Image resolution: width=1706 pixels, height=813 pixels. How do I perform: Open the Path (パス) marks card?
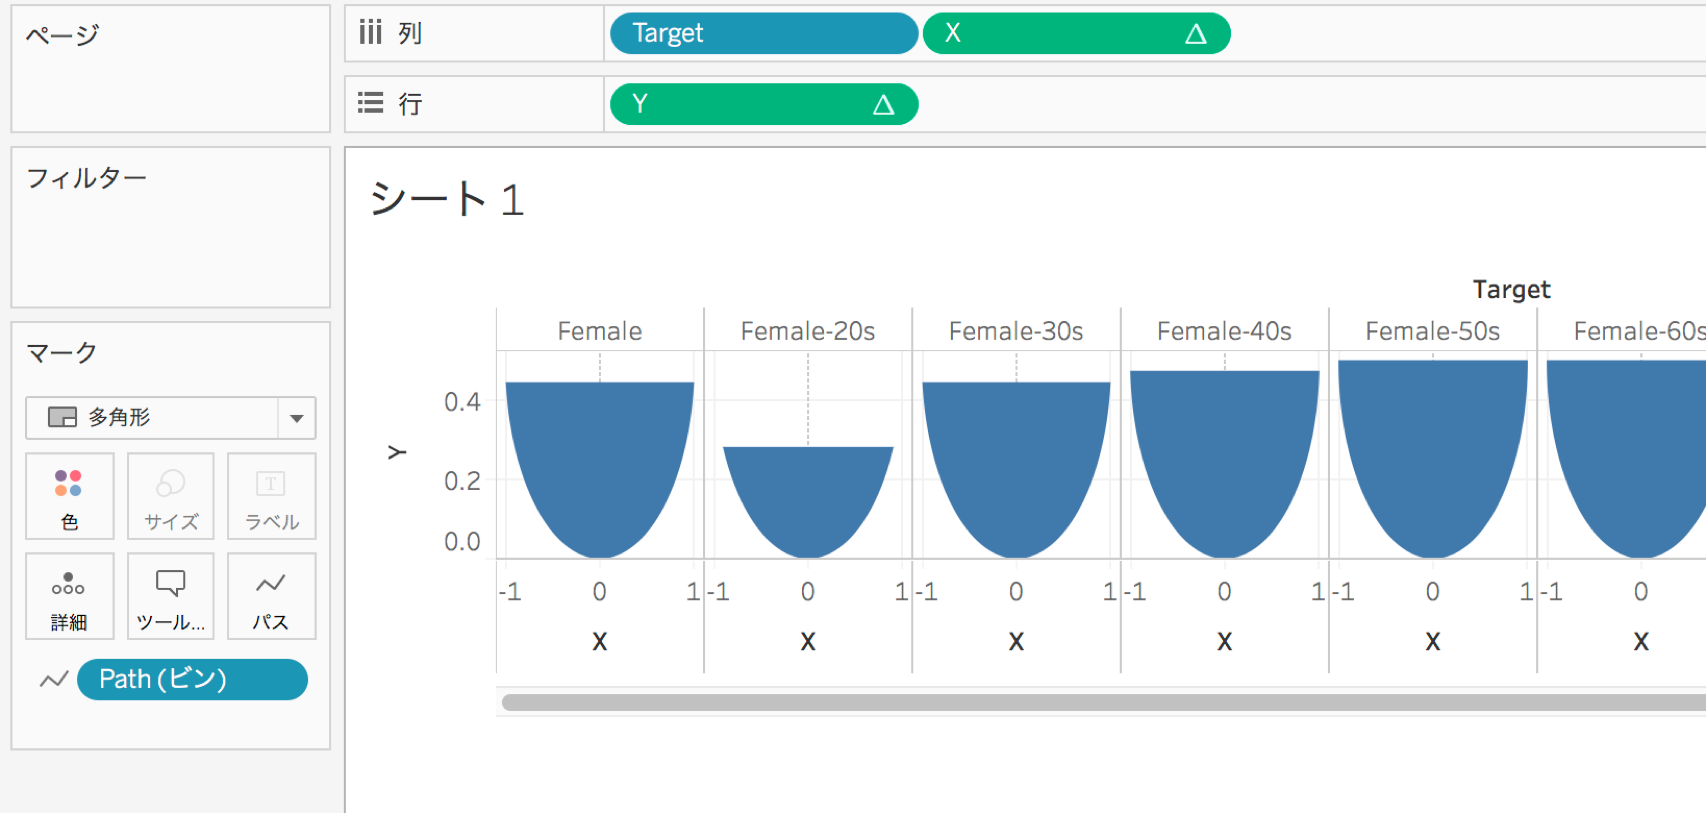271,596
